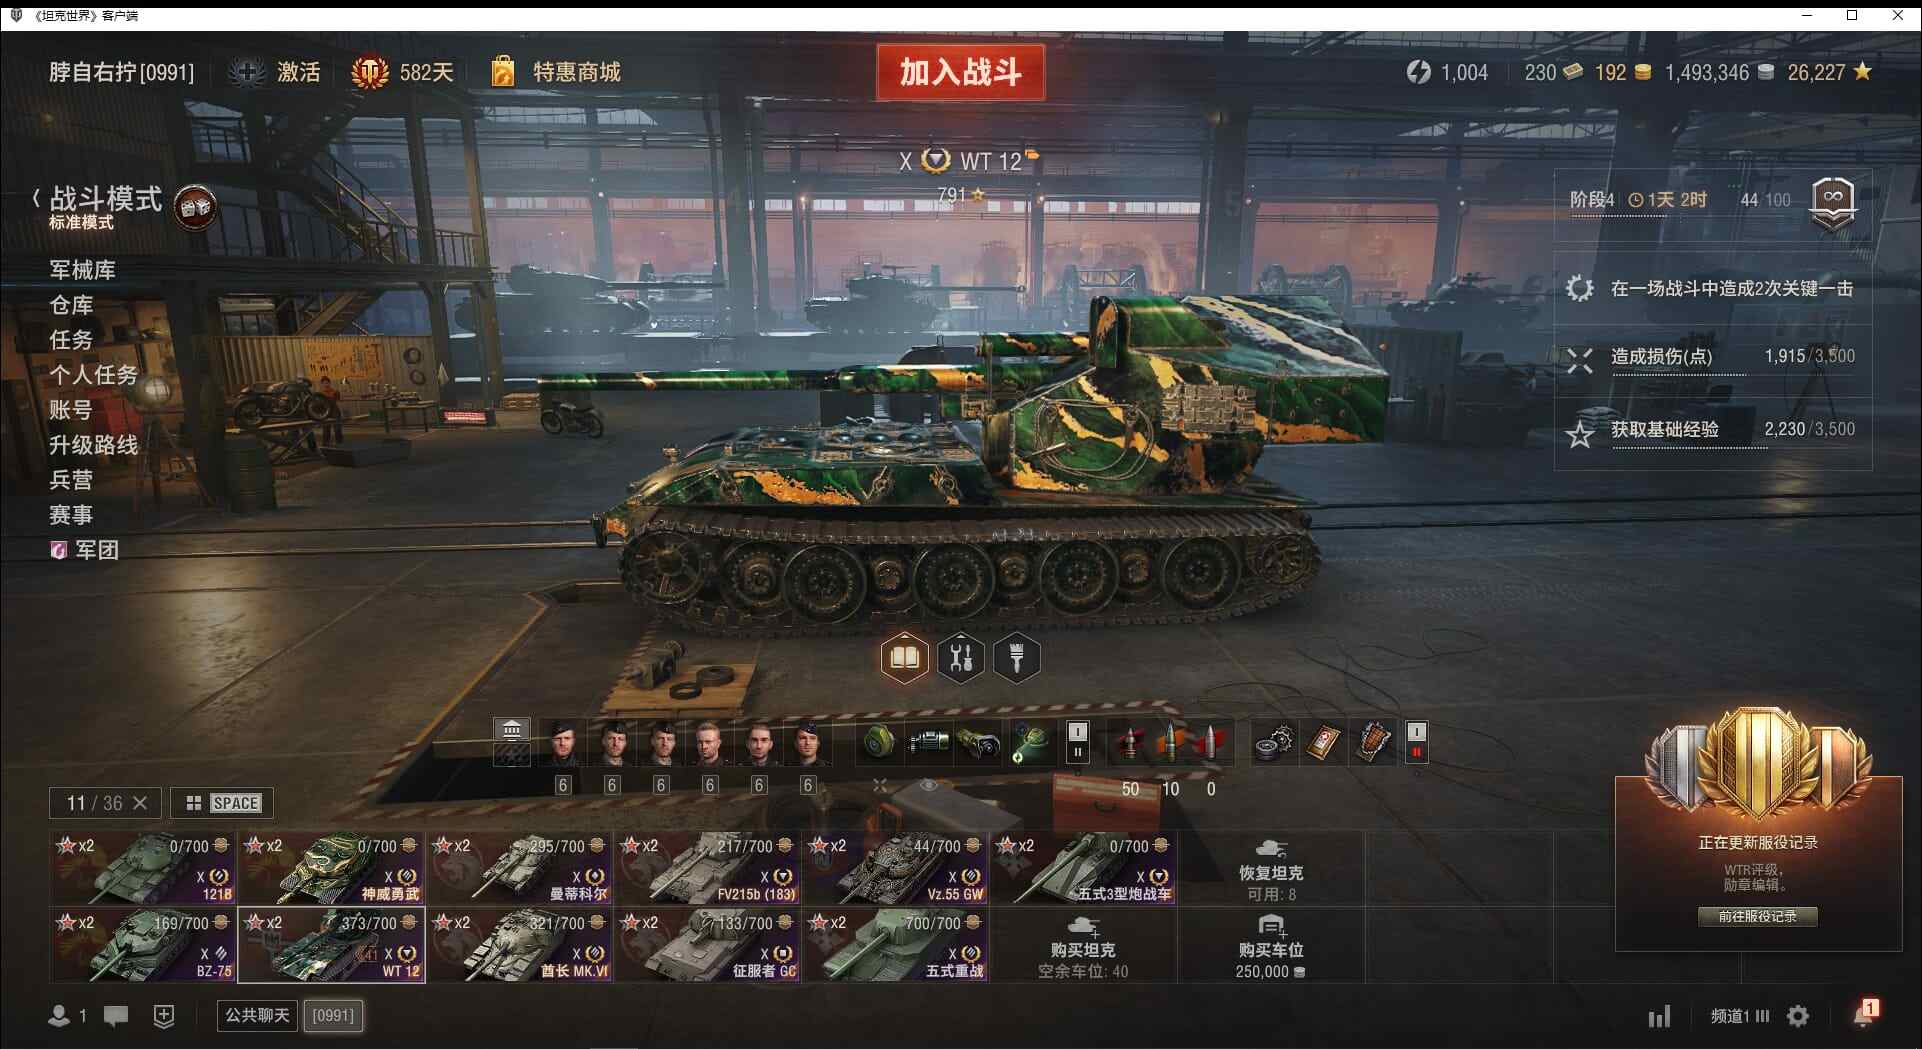Click the 前往服役记录 button
The width and height of the screenshot is (1922, 1049).
point(1757,916)
